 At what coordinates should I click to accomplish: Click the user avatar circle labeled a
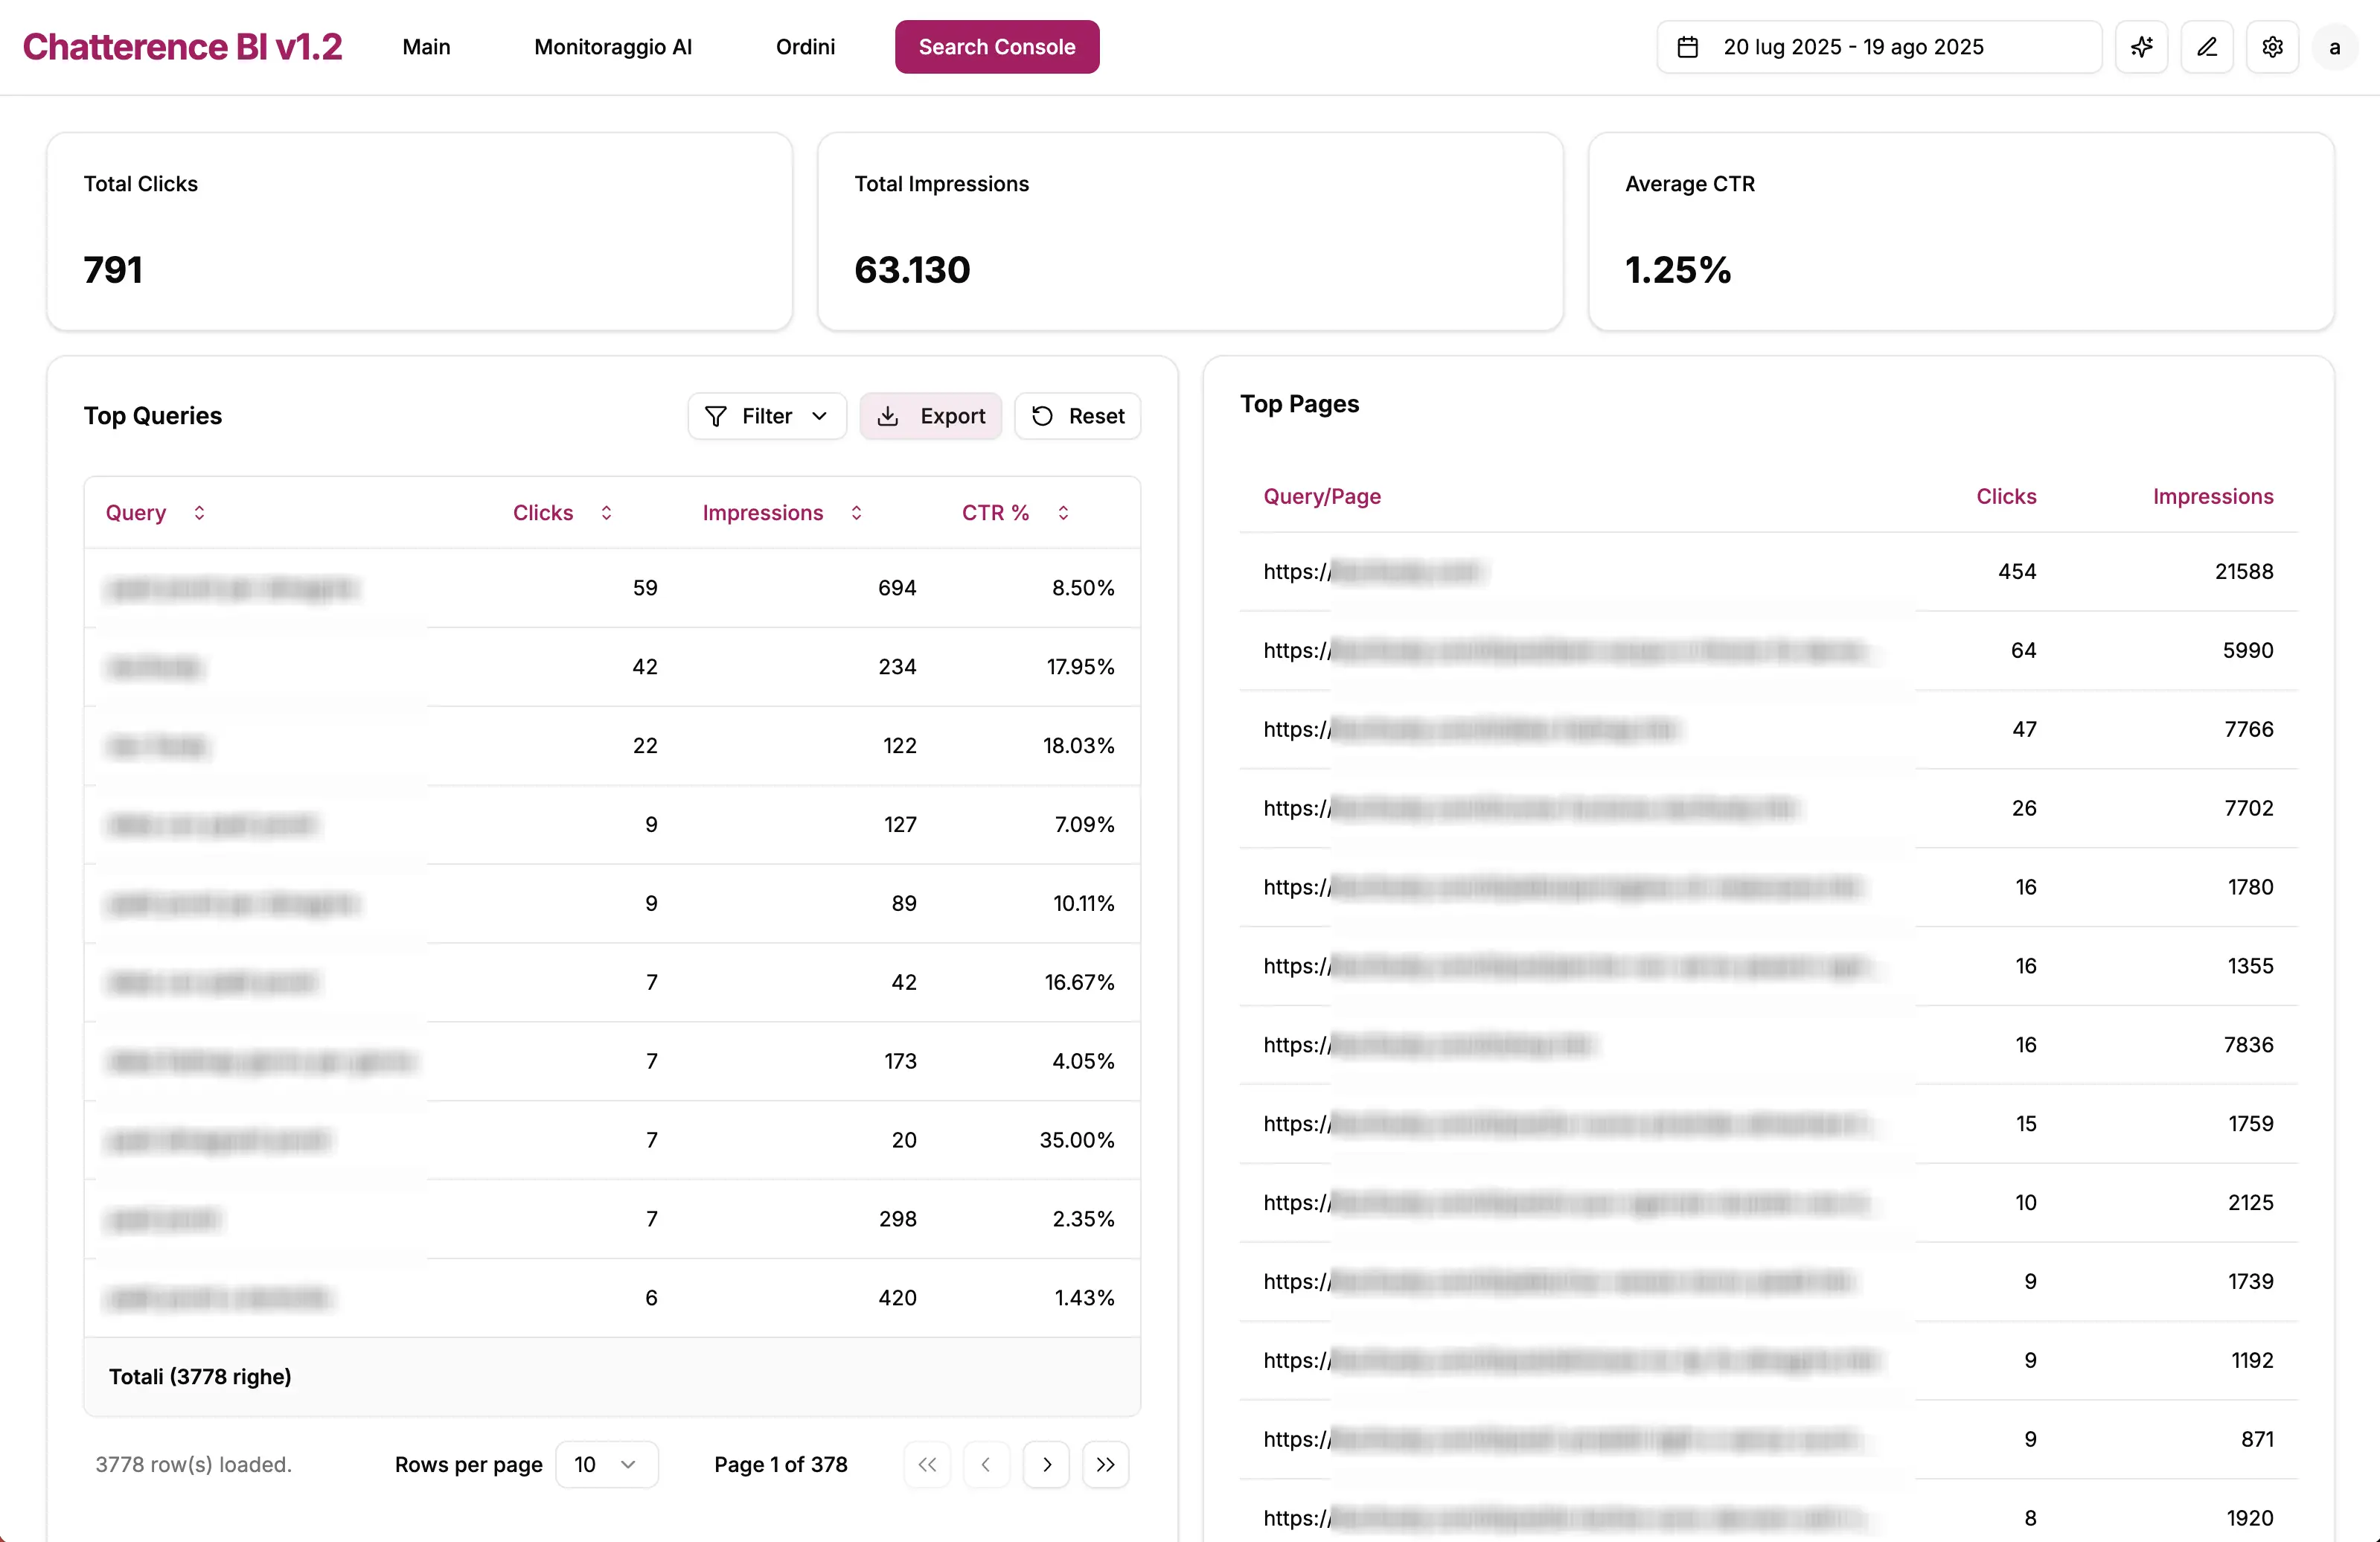point(2336,46)
